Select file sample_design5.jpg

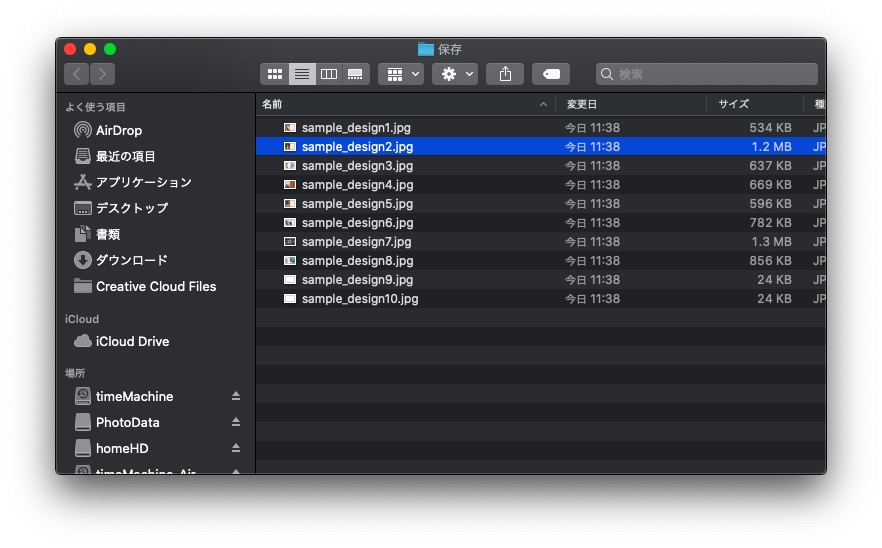pos(541,204)
